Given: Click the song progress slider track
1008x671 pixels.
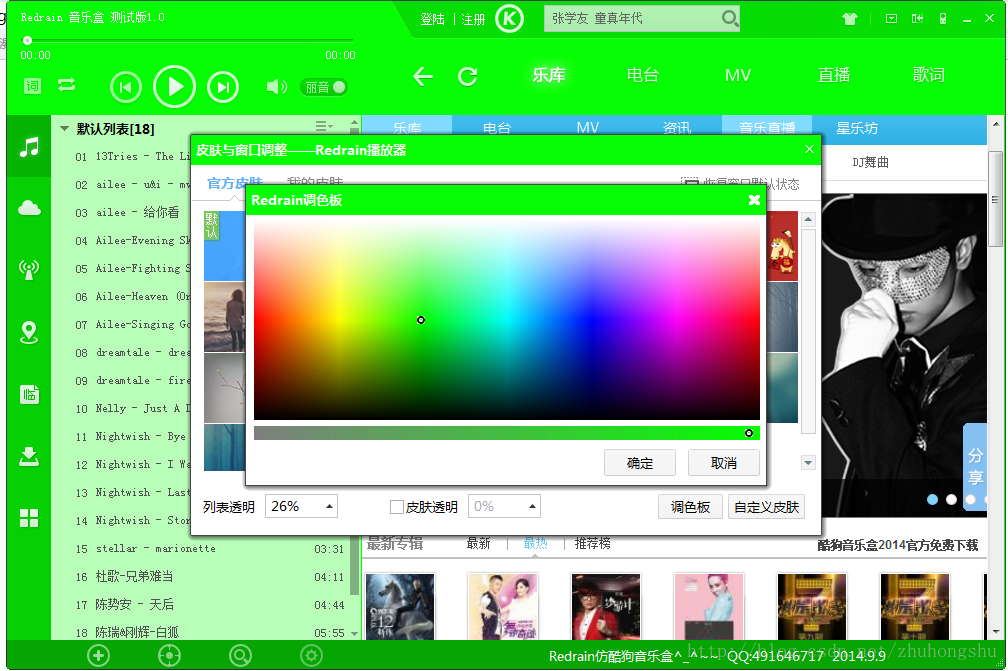Looking at the screenshot, I should click(186, 40).
